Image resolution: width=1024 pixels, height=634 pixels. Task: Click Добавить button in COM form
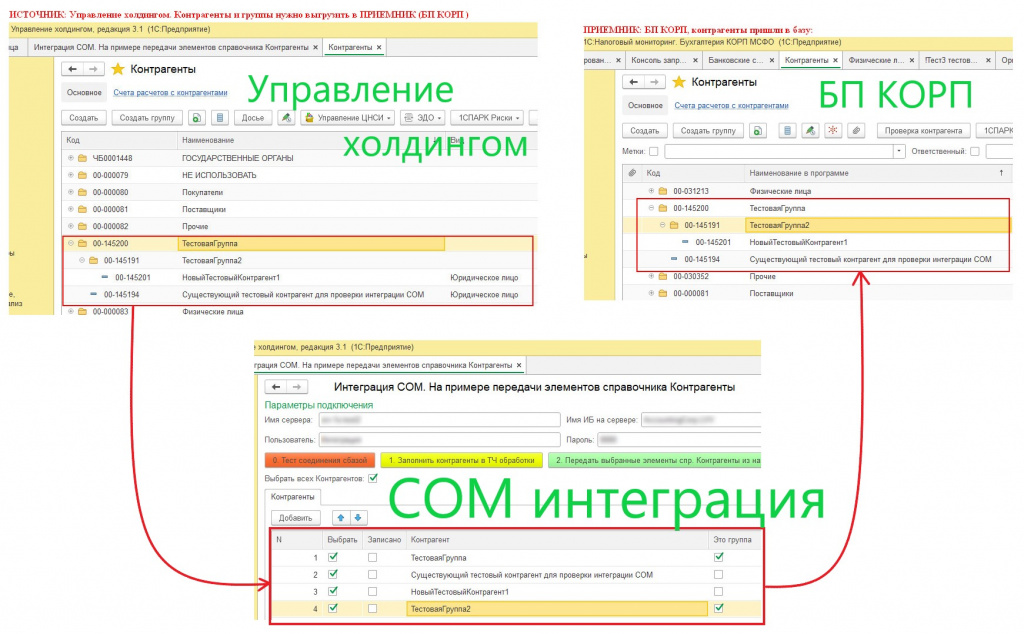296,518
